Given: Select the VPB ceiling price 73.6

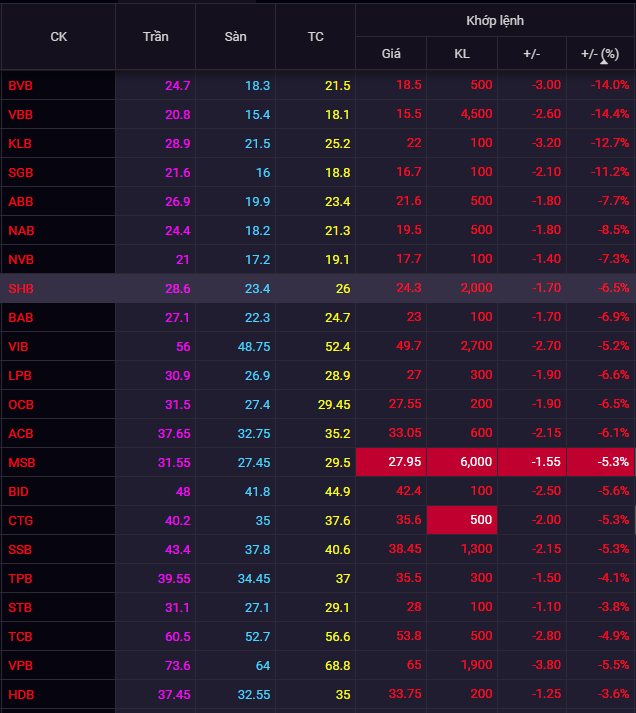Looking at the screenshot, I should point(177,666).
